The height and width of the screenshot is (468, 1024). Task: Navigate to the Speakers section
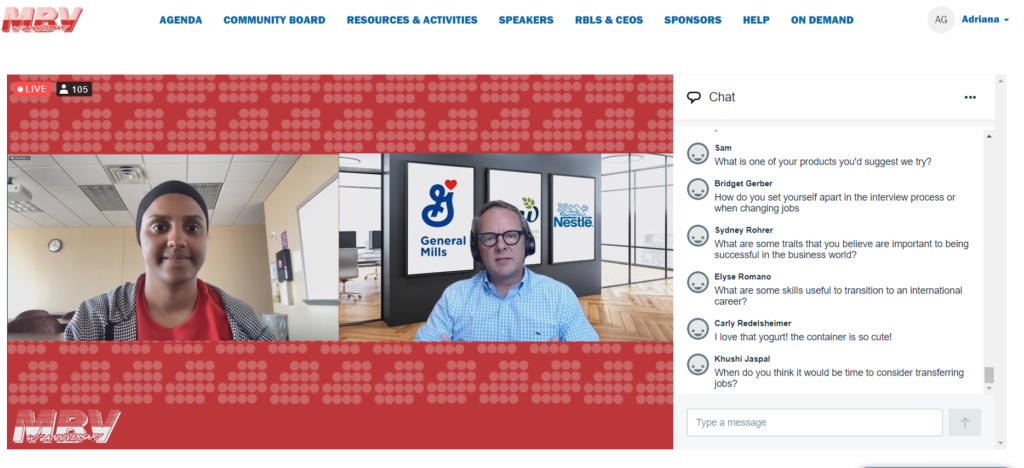point(526,20)
